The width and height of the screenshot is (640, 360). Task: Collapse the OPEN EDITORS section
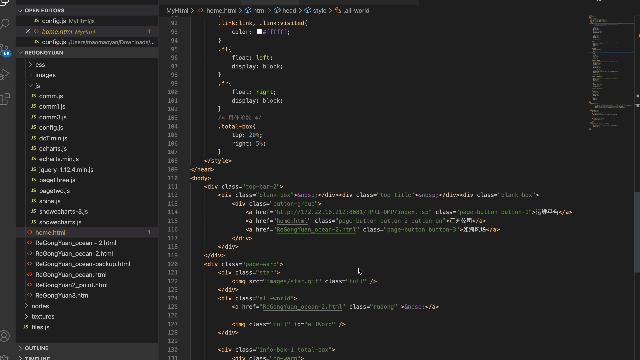pos(87,10)
